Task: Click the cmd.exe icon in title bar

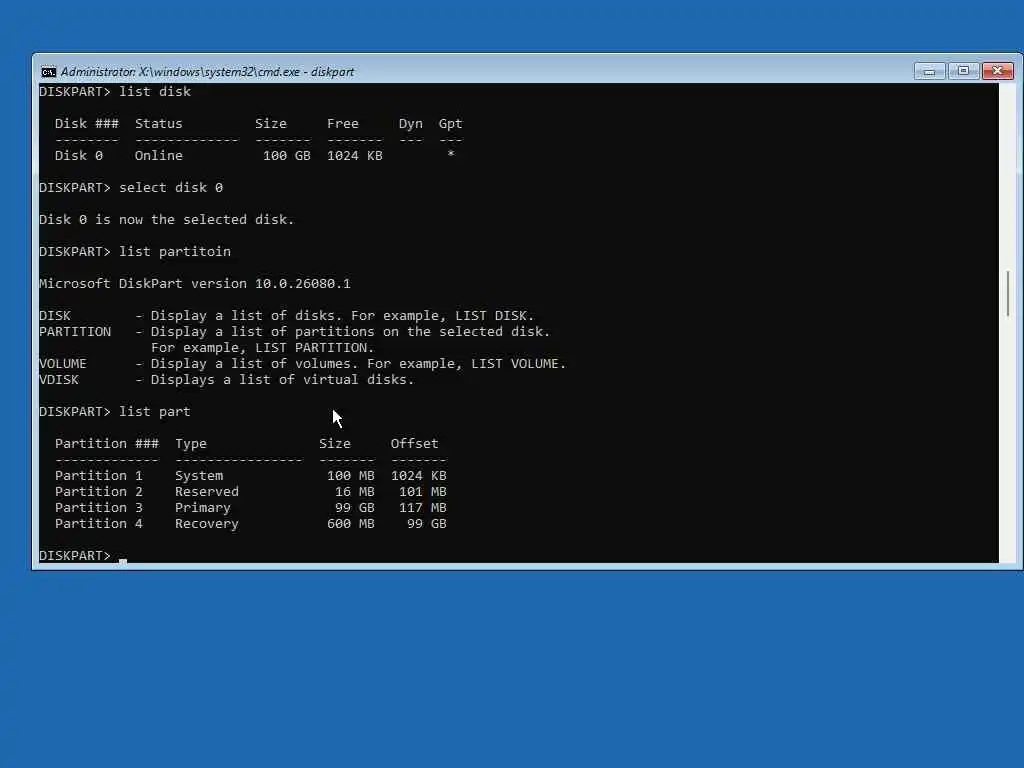Action: coord(48,72)
